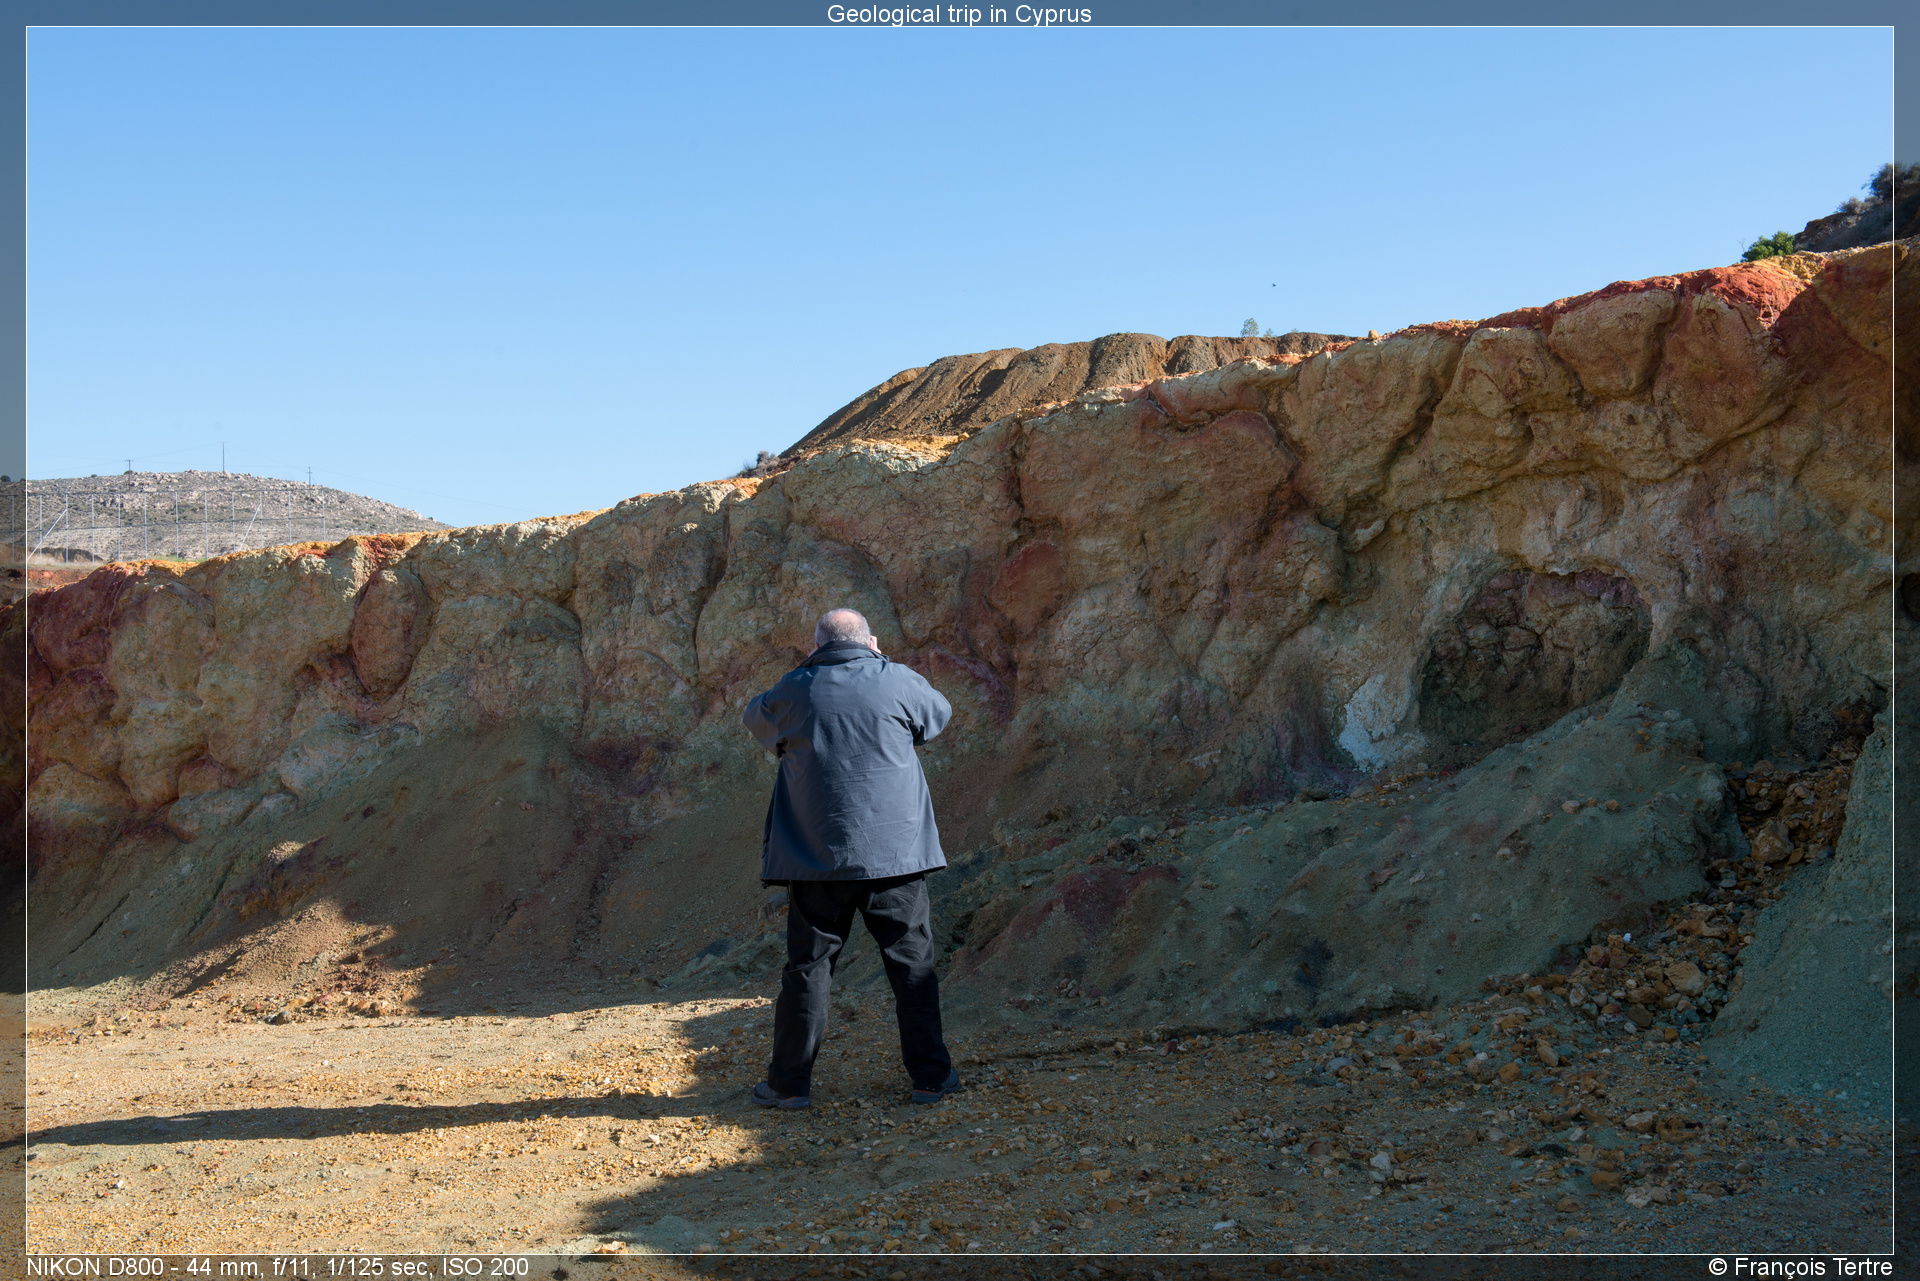Click the NIKON D800 EXIF info caption
The width and height of the screenshot is (1920, 1281).
point(277,1267)
